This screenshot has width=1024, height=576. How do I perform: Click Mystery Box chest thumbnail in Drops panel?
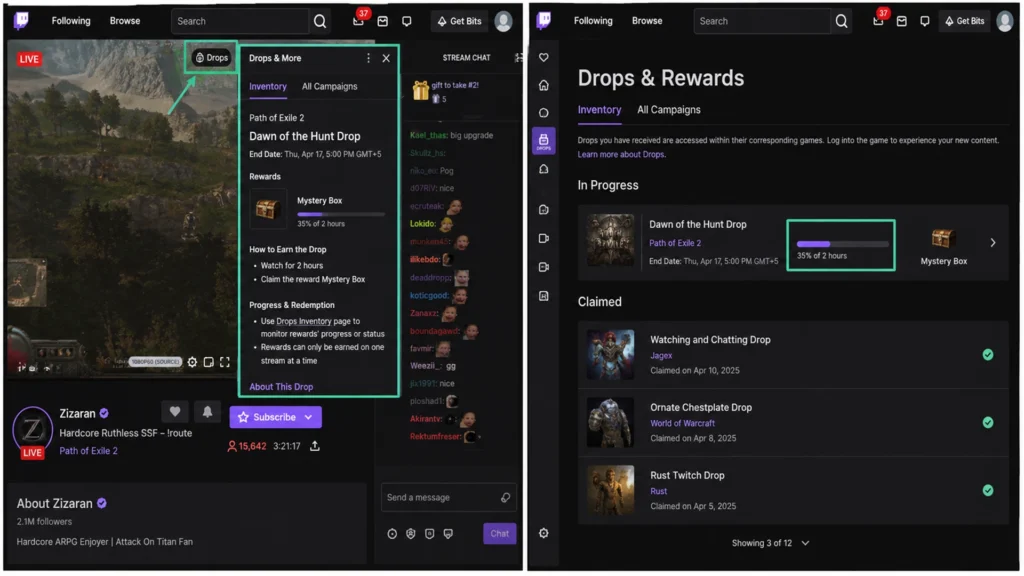(x=268, y=210)
